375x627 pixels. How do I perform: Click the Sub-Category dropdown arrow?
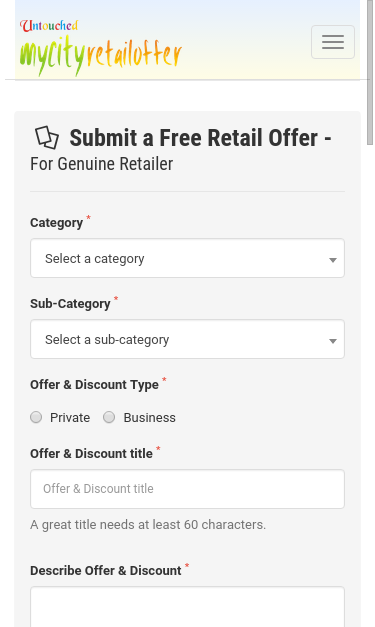tap(332, 341)
